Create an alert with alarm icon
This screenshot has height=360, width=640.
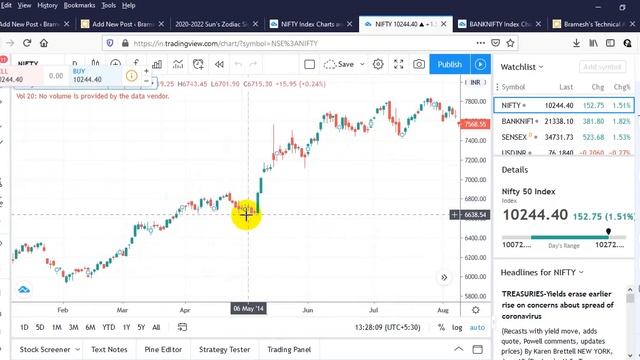[x=198, y=64]
